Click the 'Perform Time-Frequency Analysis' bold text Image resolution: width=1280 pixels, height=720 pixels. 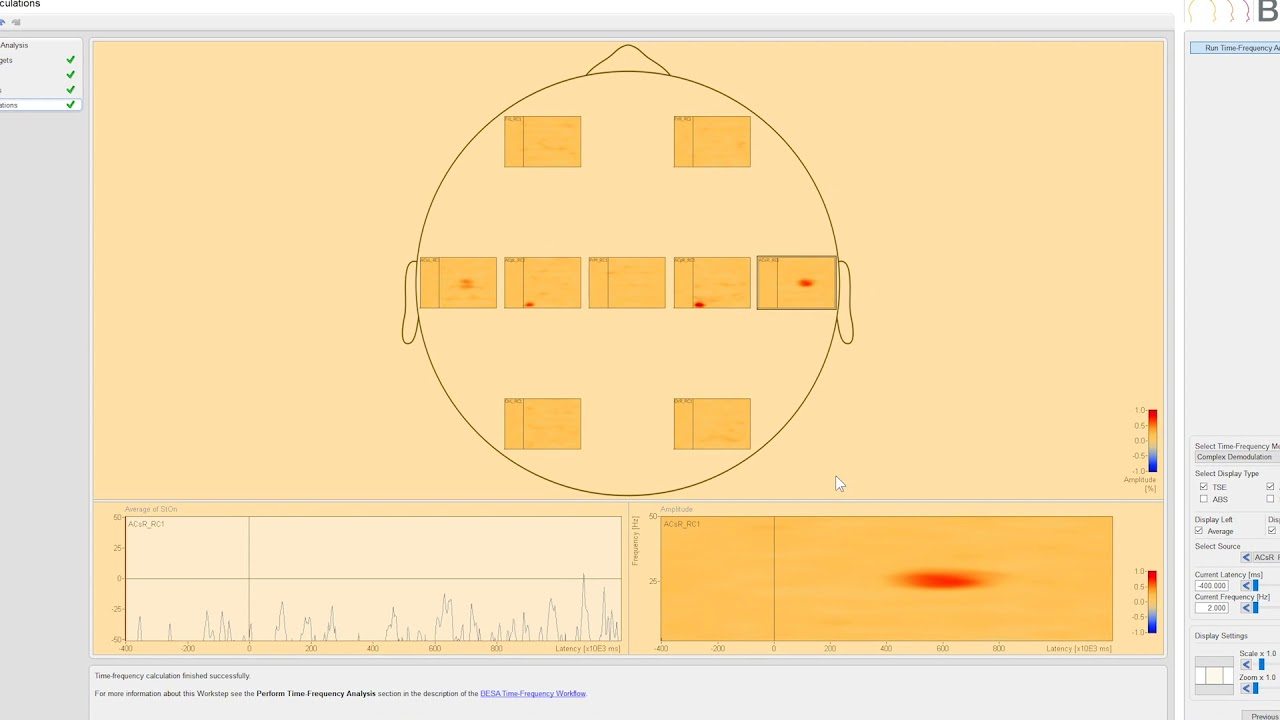[x=316, y=694]
